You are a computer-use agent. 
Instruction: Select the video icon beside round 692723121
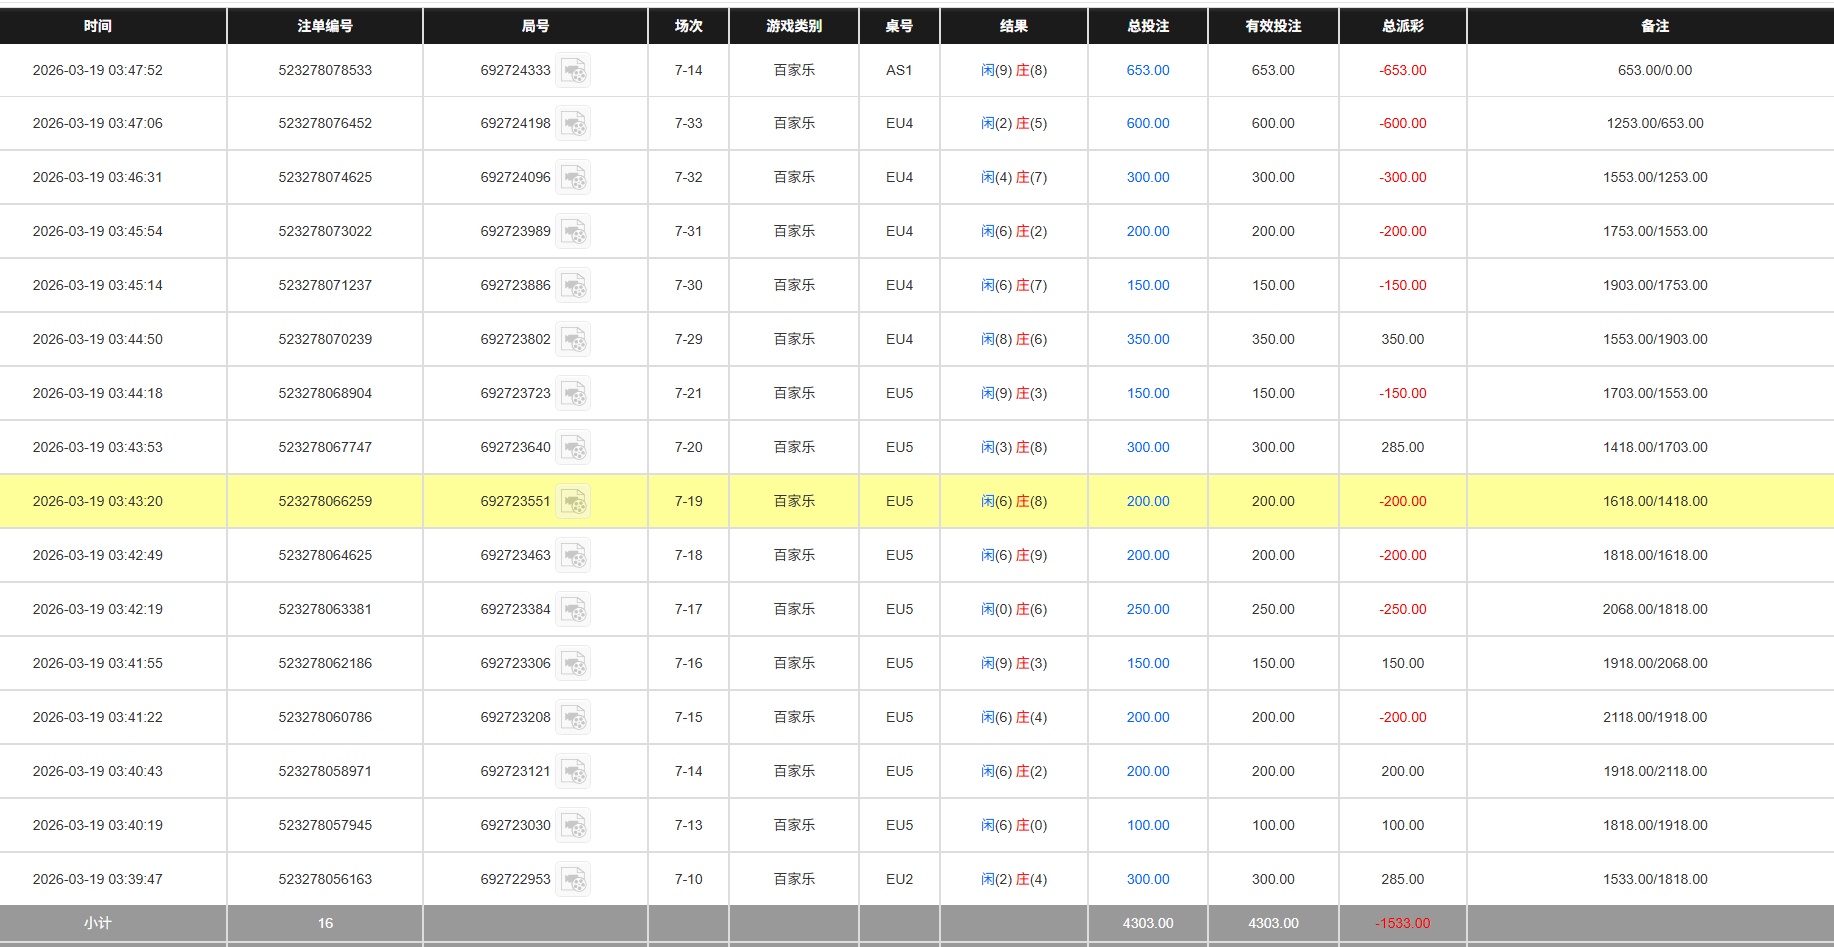pos(573,771)
